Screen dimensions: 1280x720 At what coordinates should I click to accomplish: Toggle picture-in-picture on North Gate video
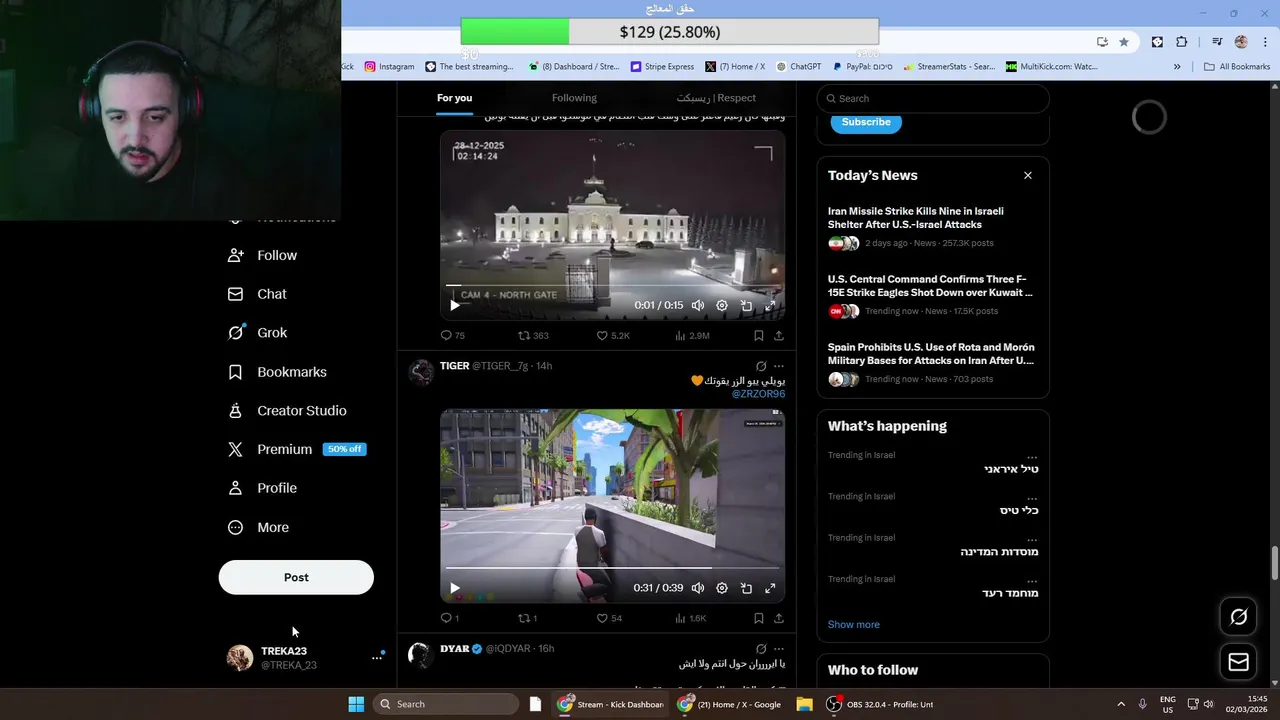pos(746,305)
